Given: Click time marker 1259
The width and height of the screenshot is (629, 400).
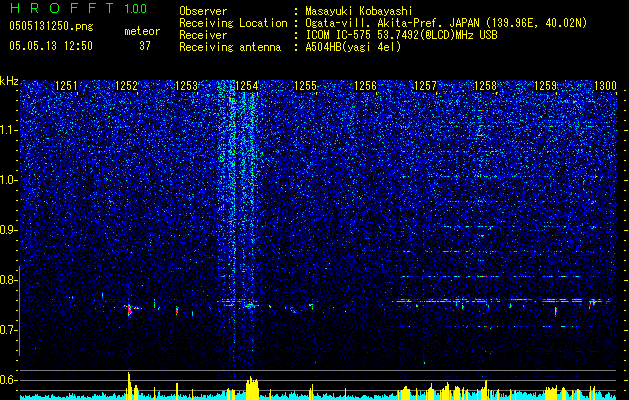Looking at the screenshot, I should coord(546,86).
